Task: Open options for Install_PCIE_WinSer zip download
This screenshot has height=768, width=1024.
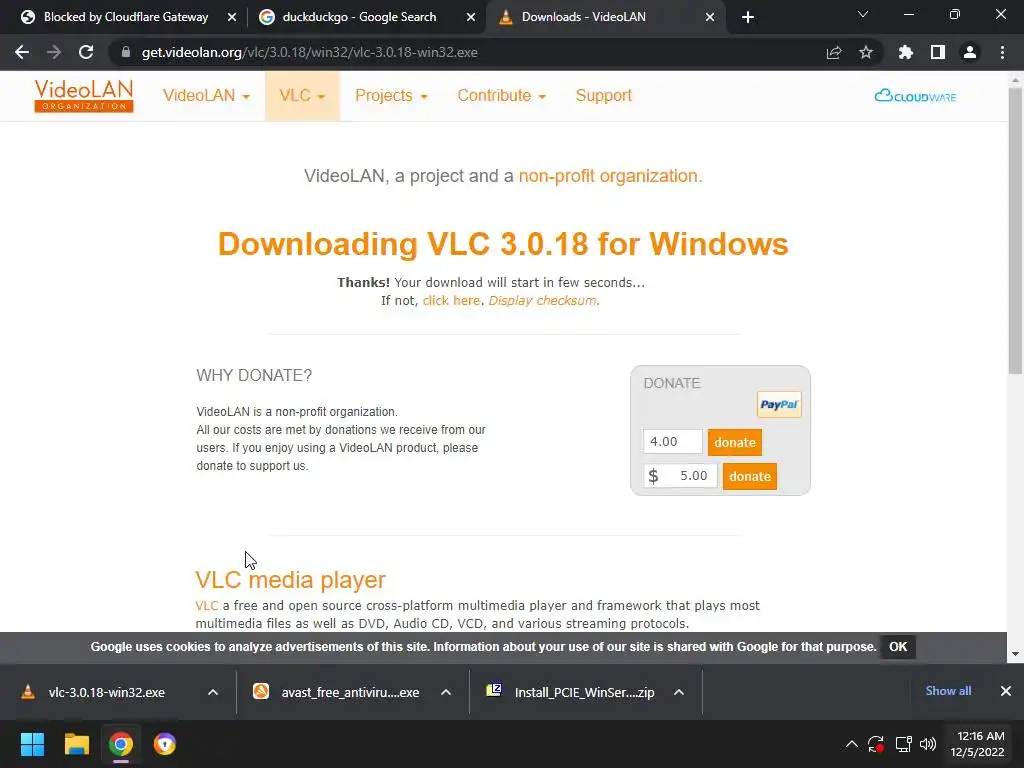Action: coord(679,692)
